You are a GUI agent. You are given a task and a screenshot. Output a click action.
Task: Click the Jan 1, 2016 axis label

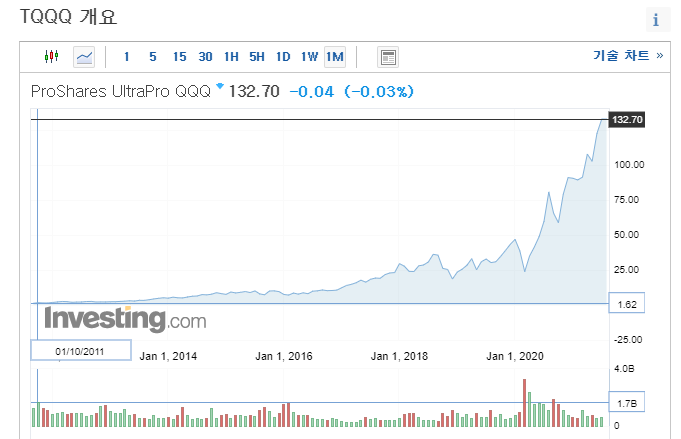(284, 356)
